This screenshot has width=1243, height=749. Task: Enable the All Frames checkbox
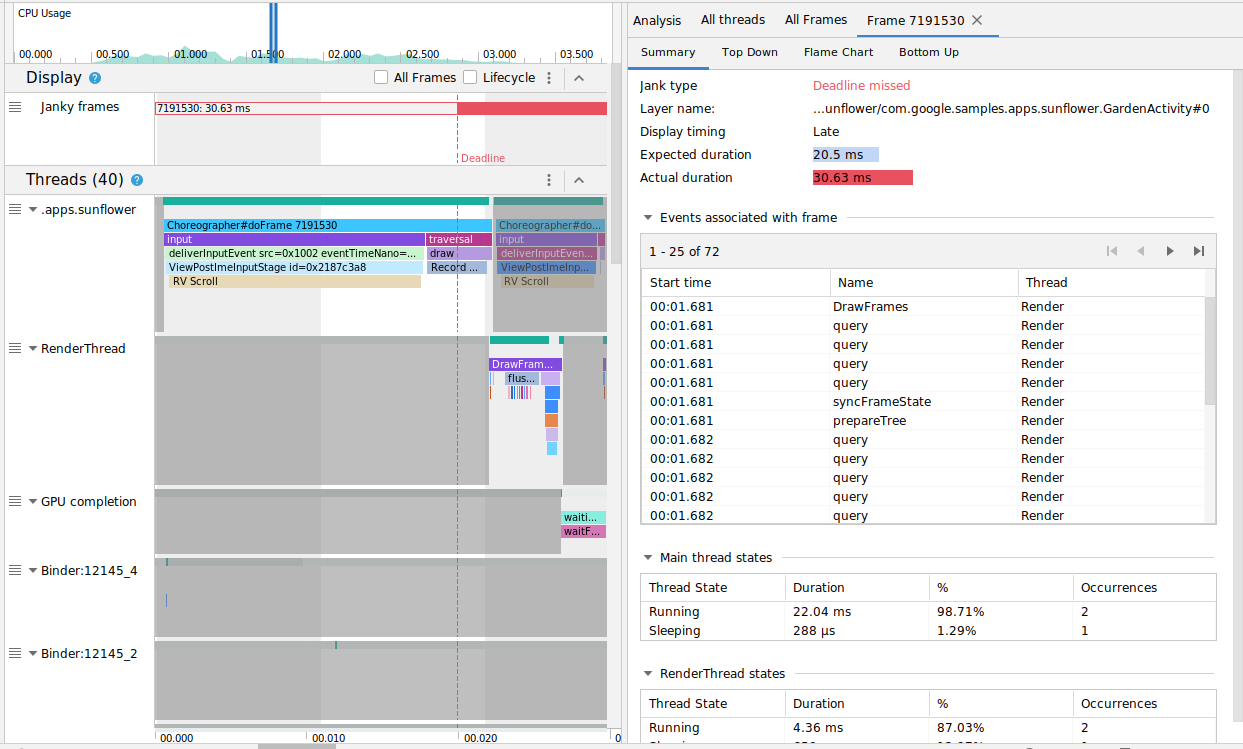pos(380,77)
